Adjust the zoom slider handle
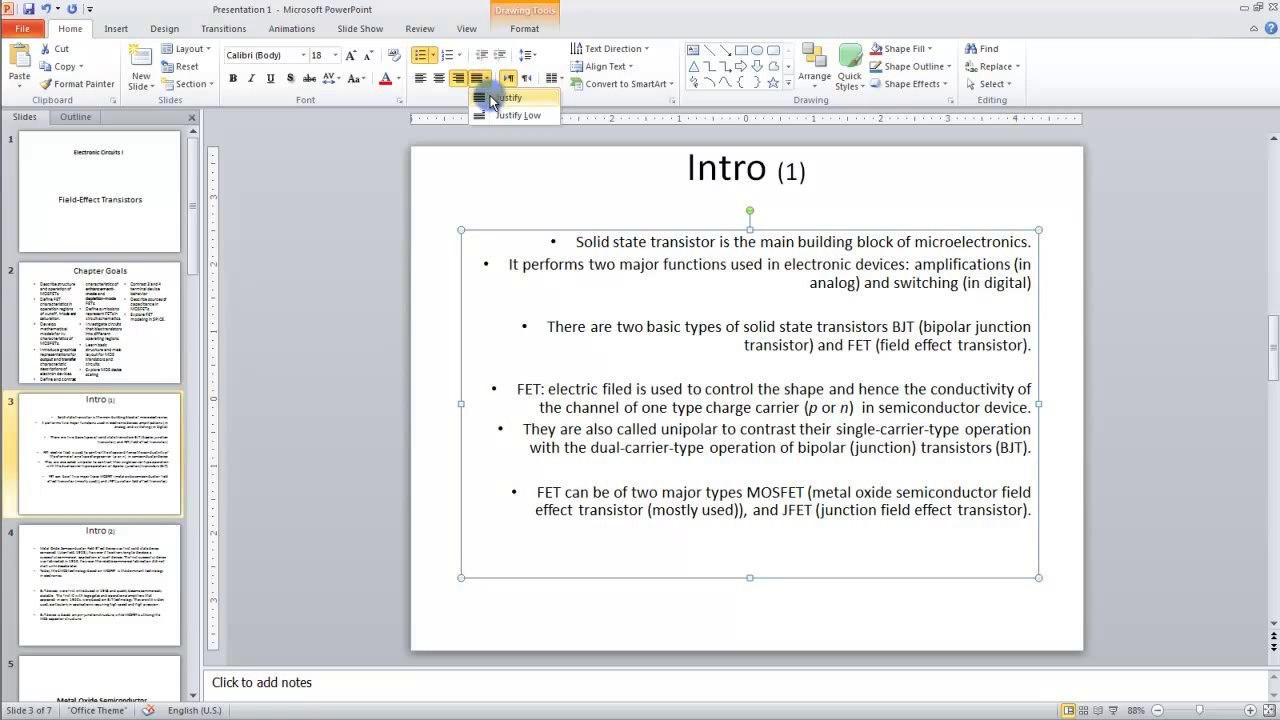The height and width of the screenshot is (720, 1280). (x=1199, y=710)
